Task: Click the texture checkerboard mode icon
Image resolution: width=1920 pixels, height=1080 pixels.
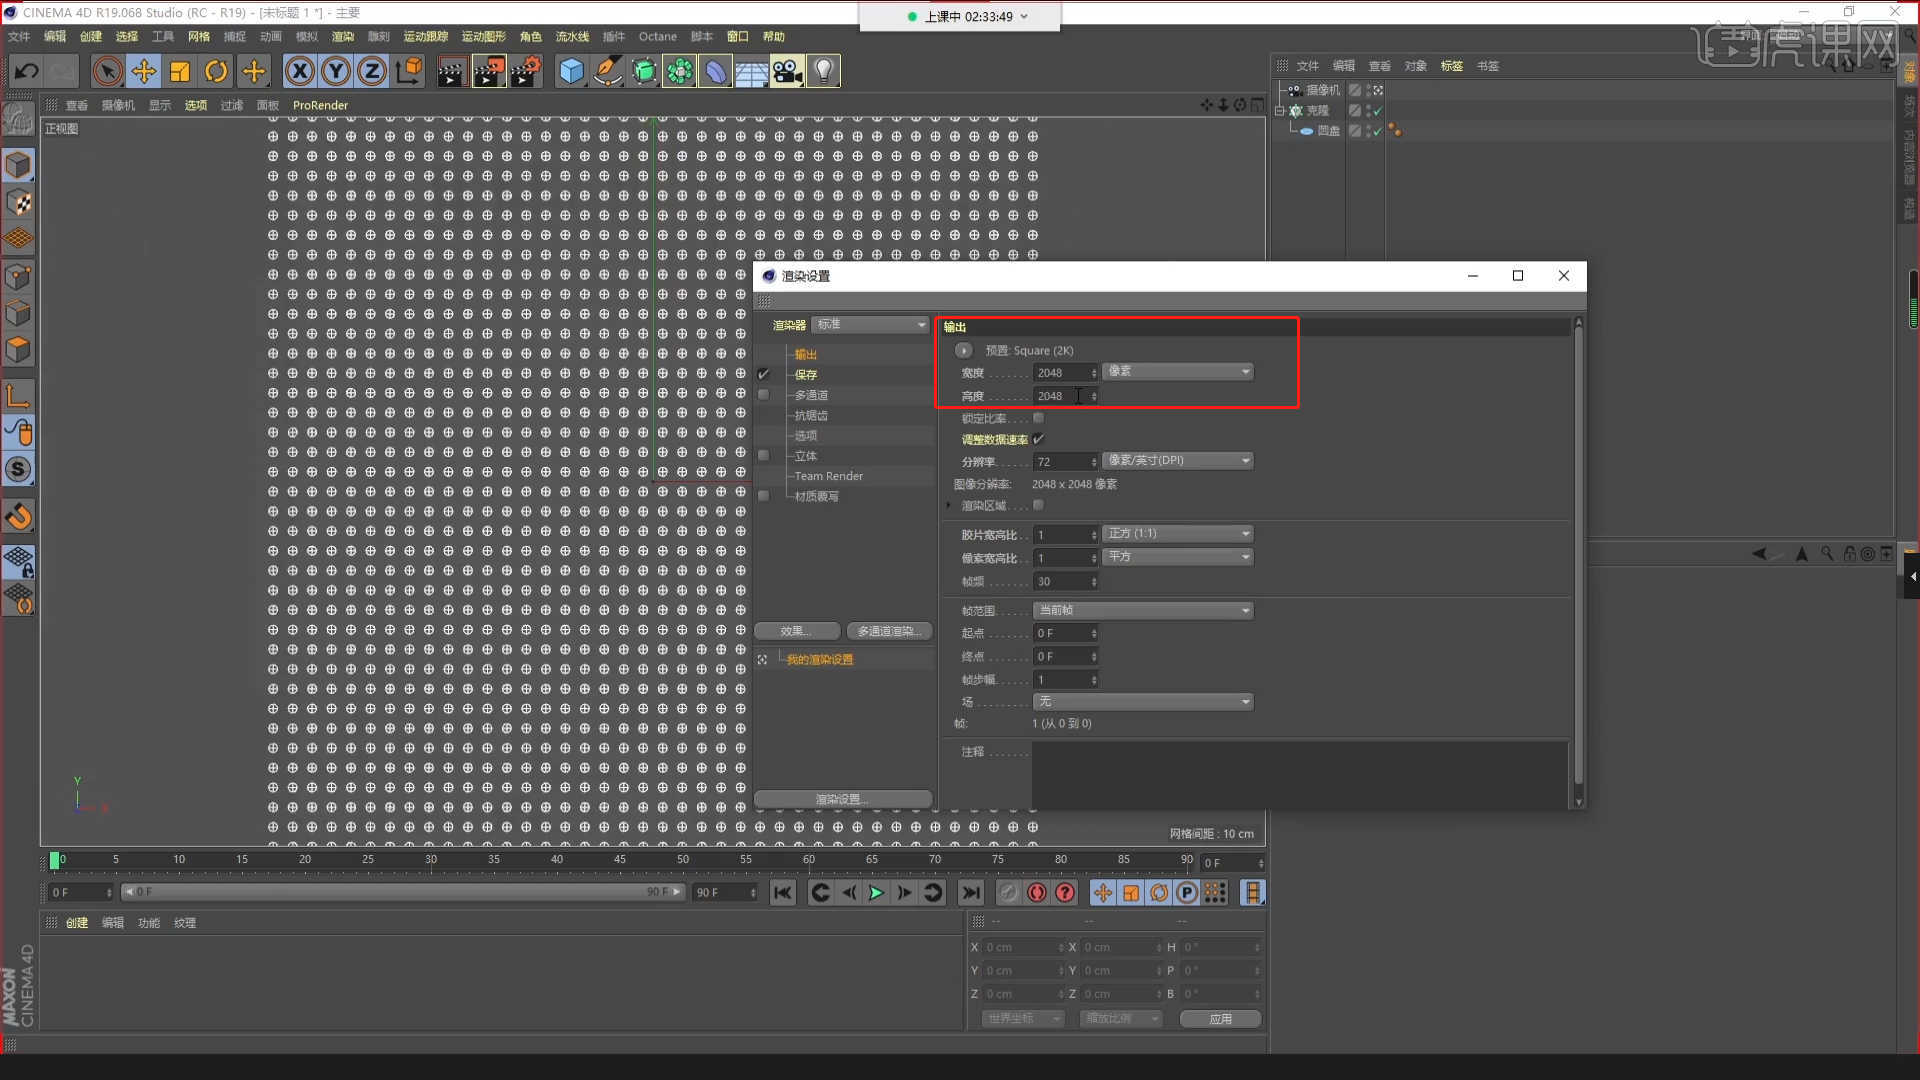Action: 18,203
